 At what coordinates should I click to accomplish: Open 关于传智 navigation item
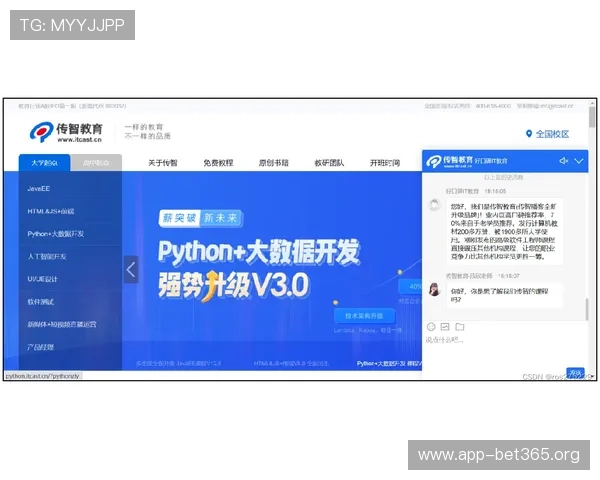click(x=163, y=163)
